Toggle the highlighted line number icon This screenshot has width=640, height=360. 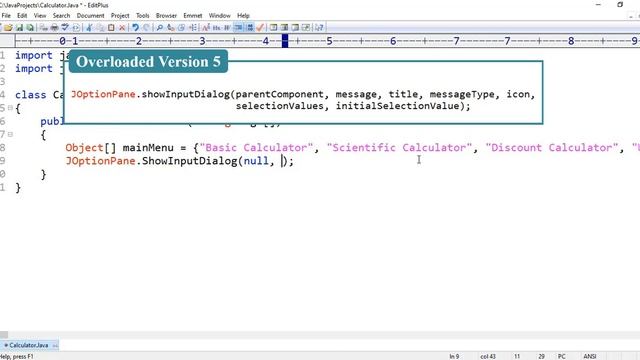[238, 28]
